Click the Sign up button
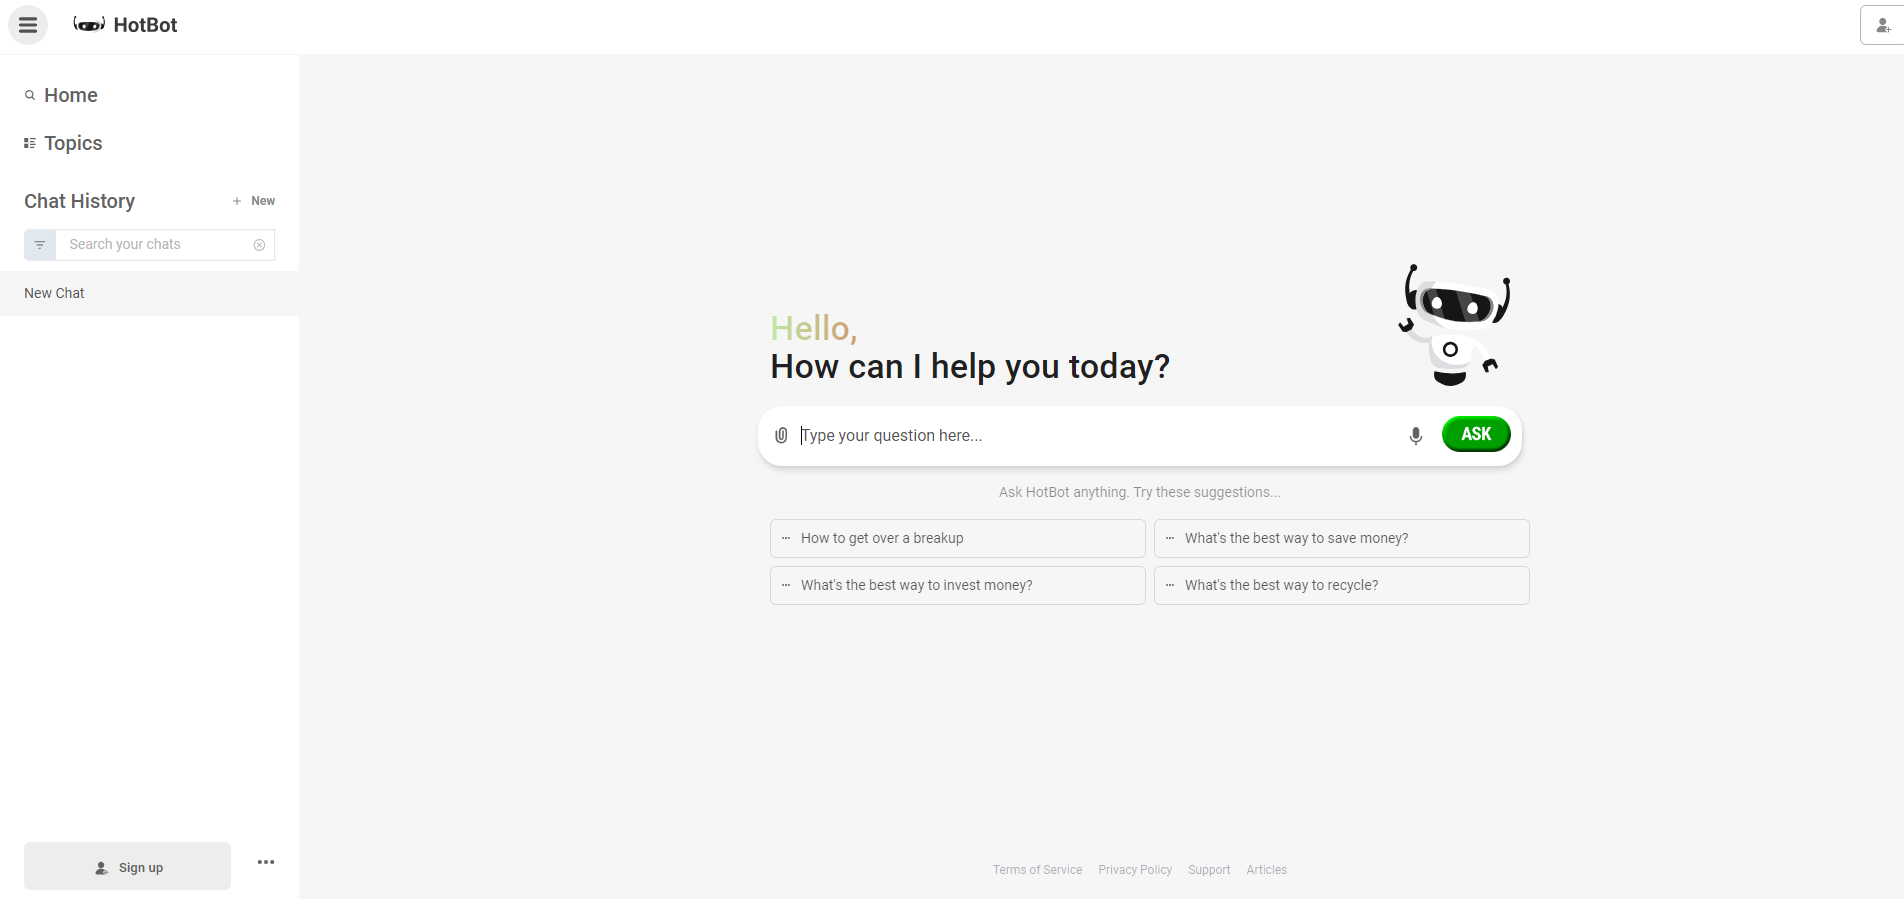 click(x=128, y=867)
